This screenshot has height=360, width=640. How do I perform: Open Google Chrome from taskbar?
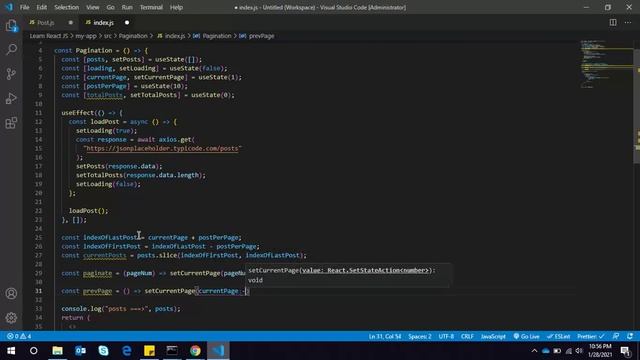click(195, 351)
